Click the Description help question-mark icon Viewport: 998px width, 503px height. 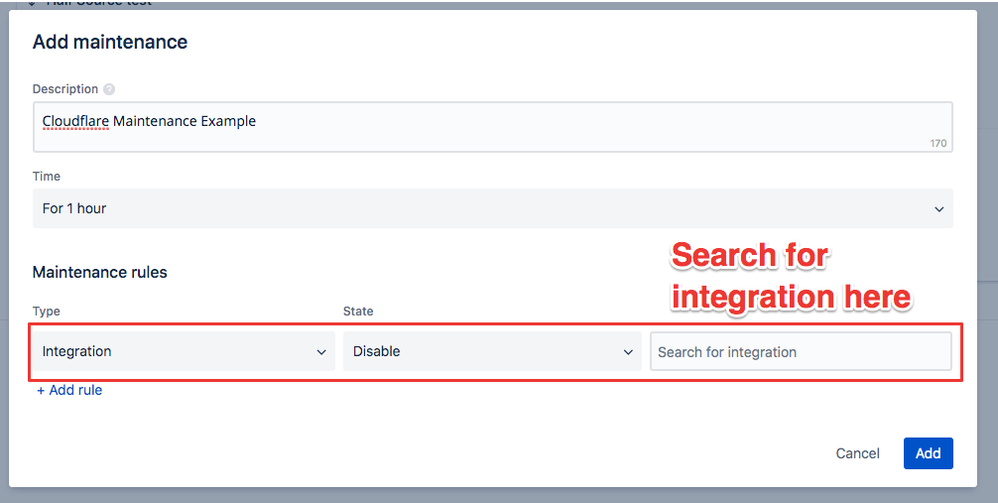pyautogui.click(x=109, y=89)
